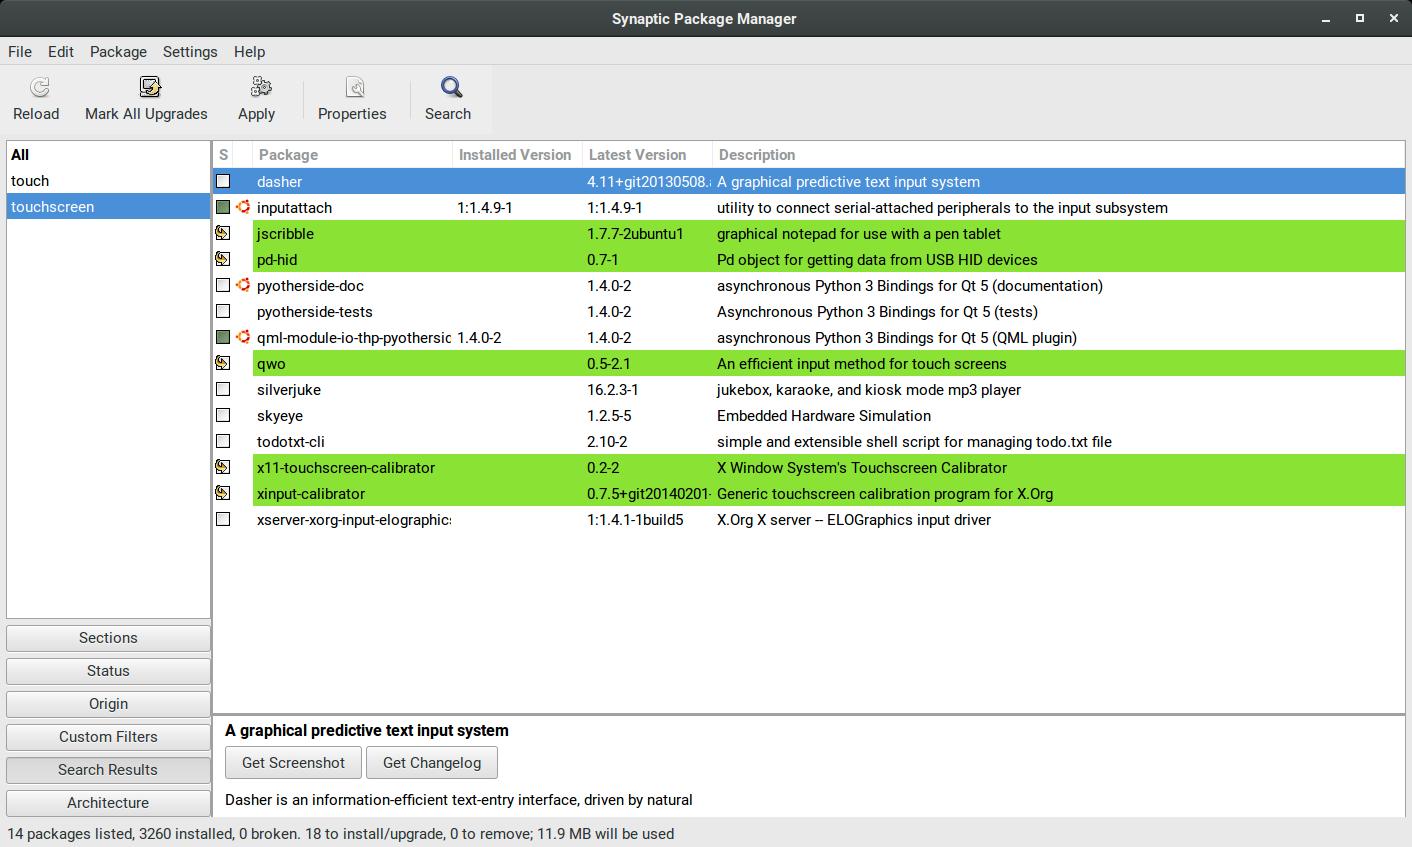The image size is (1412, 847).
Task: Toggle the status checkbox for todotxt-cli
Action: [x=223, y=441]
